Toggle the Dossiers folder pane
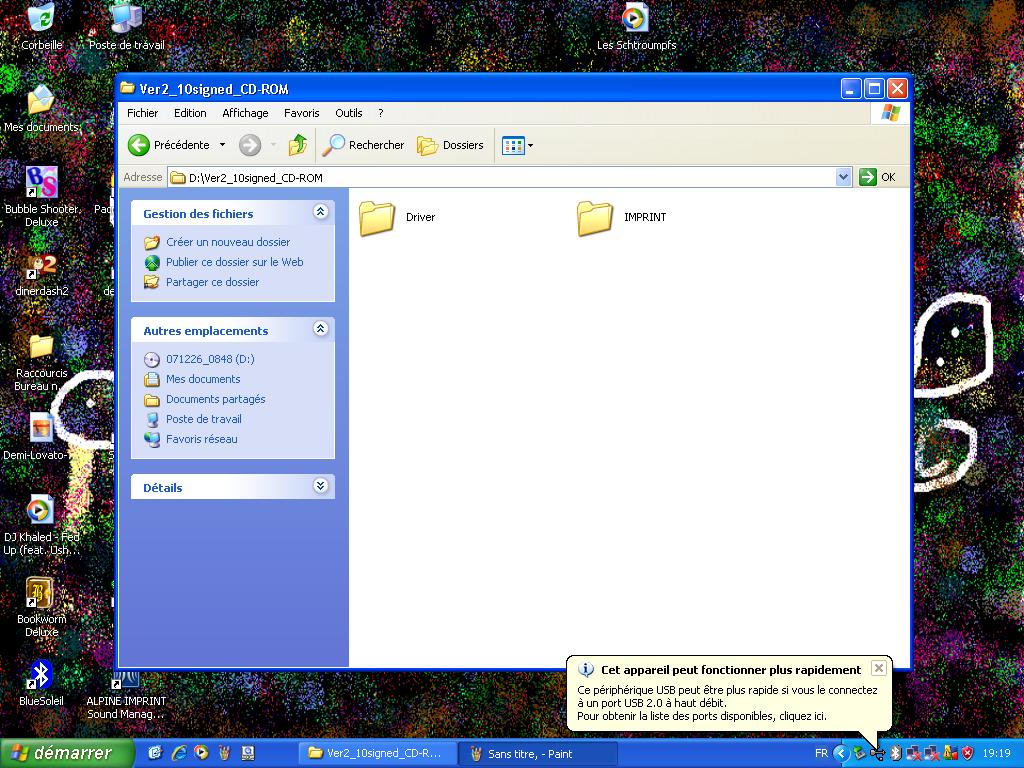 (450, 145)
